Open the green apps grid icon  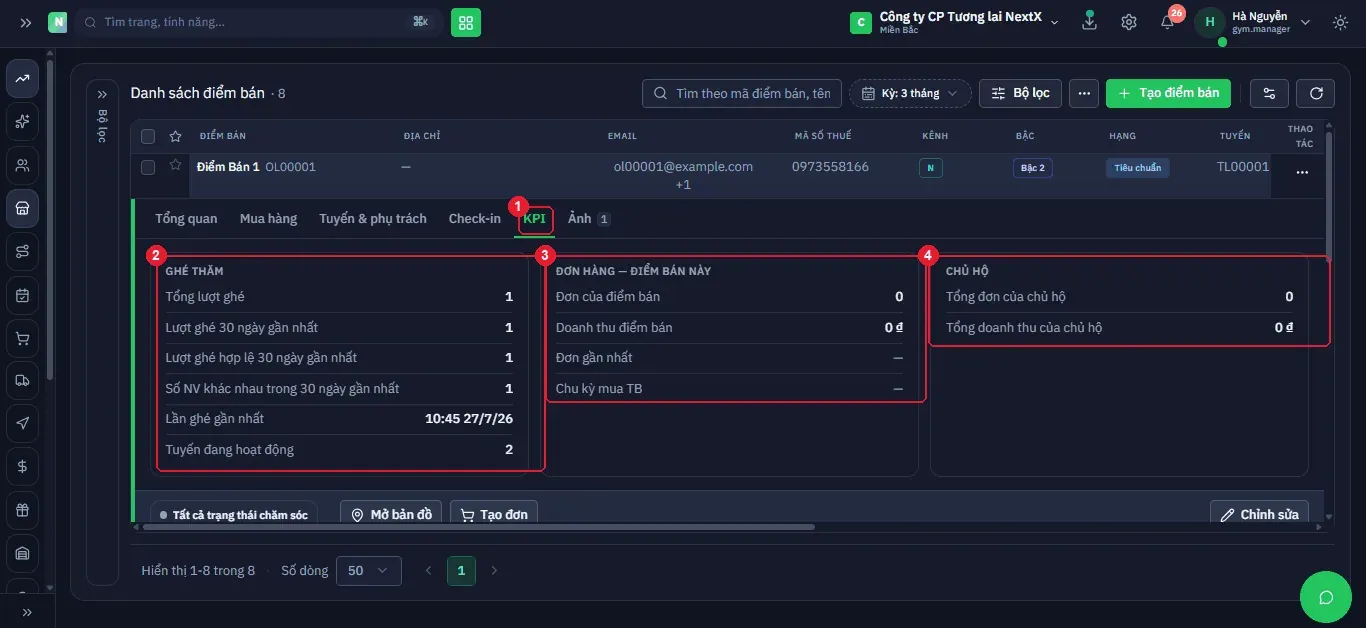pos(465,22)
